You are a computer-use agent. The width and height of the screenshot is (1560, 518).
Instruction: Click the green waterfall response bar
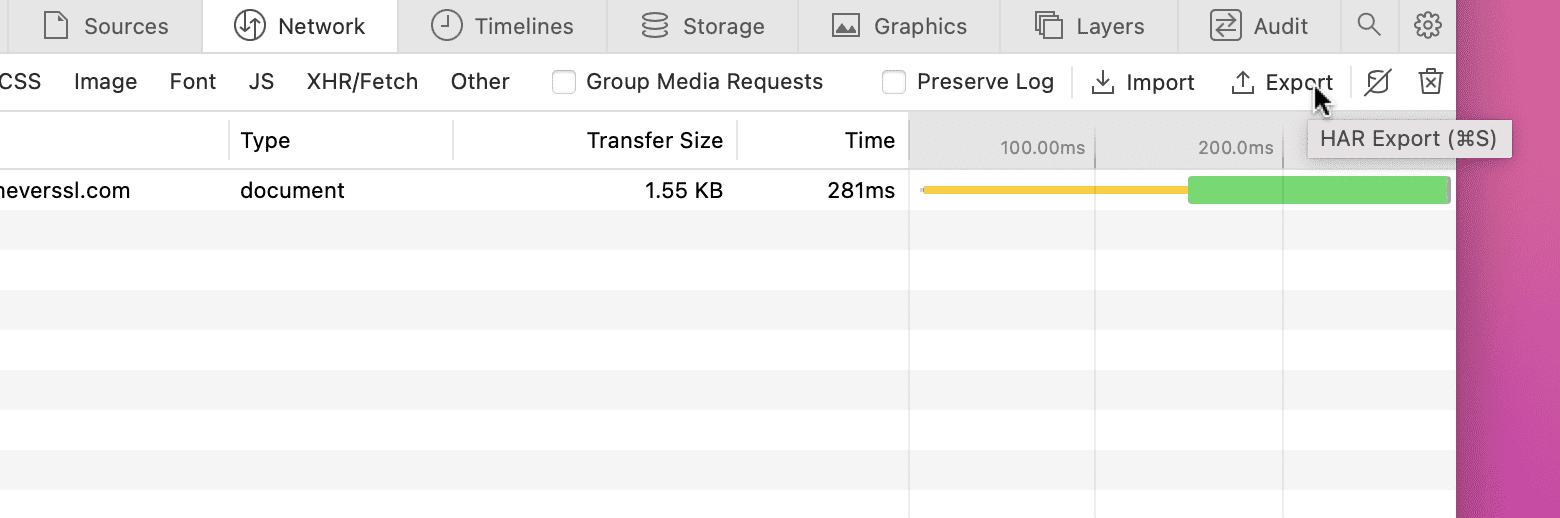click(x=1318, y=190)
